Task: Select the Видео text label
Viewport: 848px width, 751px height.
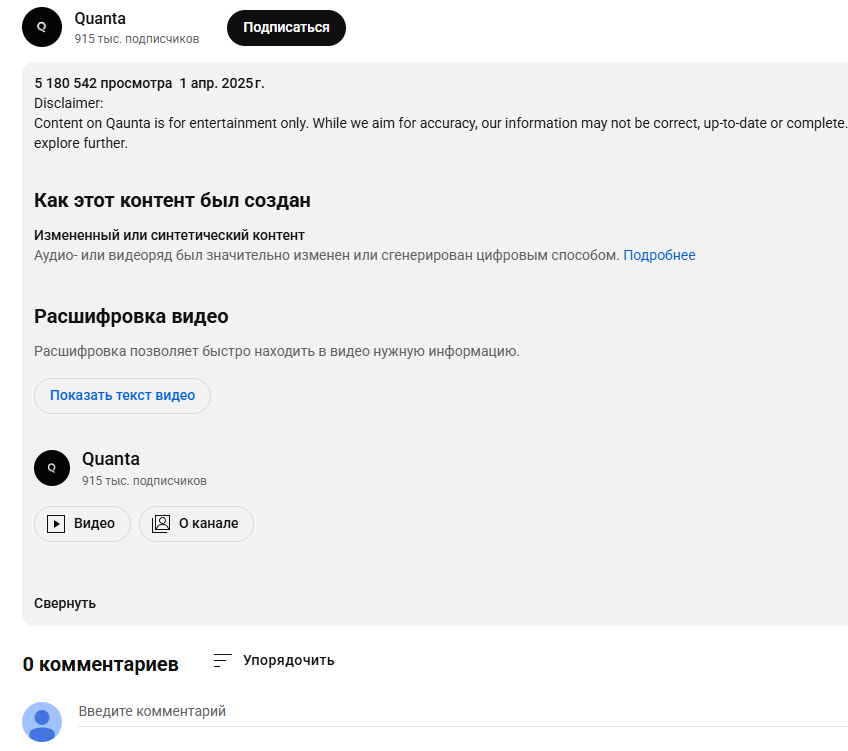Action: point(94,524)
